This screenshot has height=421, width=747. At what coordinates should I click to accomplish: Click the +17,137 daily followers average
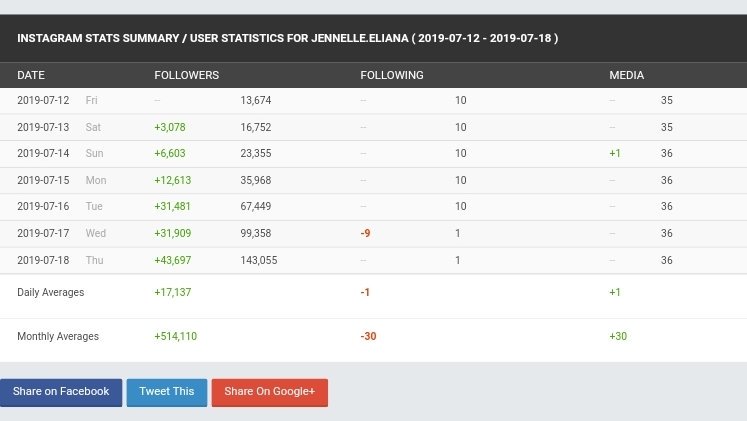click(x=172, y=292)
